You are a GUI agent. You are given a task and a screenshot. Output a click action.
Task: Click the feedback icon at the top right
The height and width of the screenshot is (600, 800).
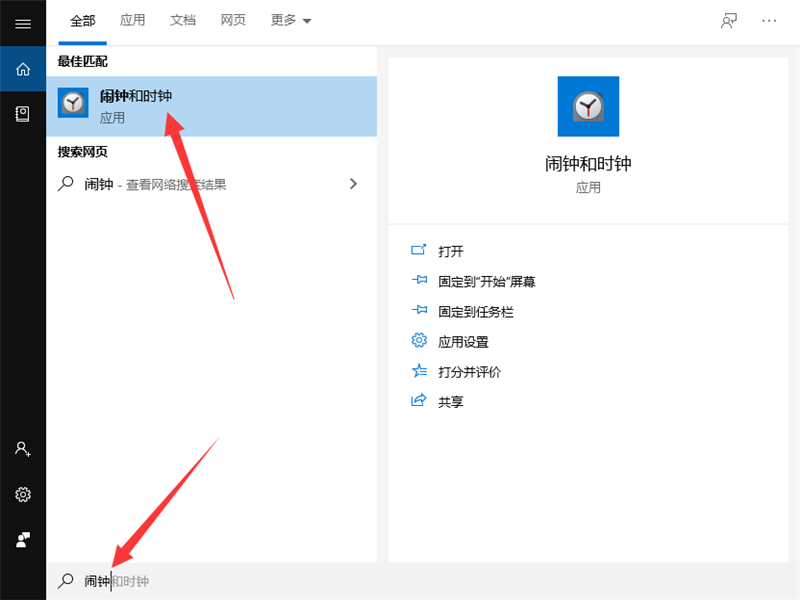[729, 20]
